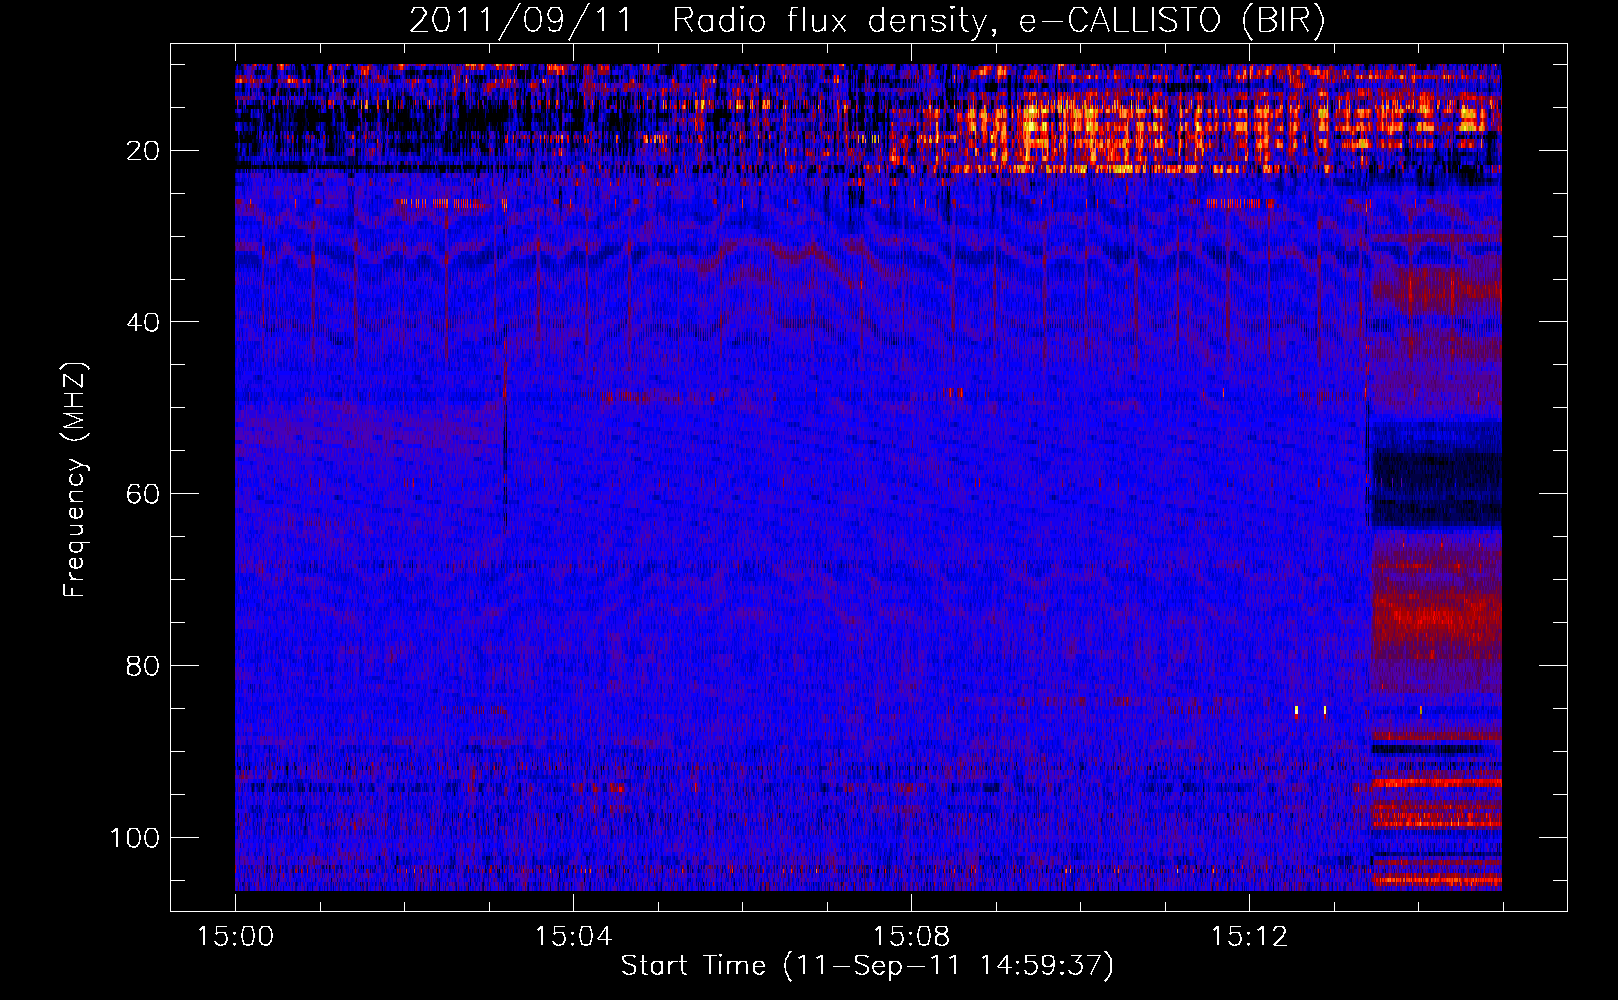This screenshot has height=1000, width=1618.
Task: Click the '15:04' time tick label
Action: point(573,937)
